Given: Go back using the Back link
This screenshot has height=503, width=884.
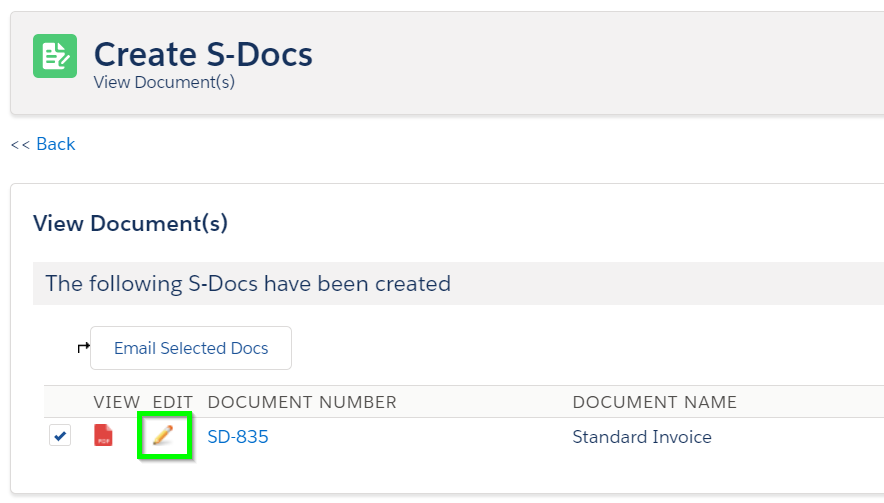Looking at the screenshot, I should coord(55,144).
